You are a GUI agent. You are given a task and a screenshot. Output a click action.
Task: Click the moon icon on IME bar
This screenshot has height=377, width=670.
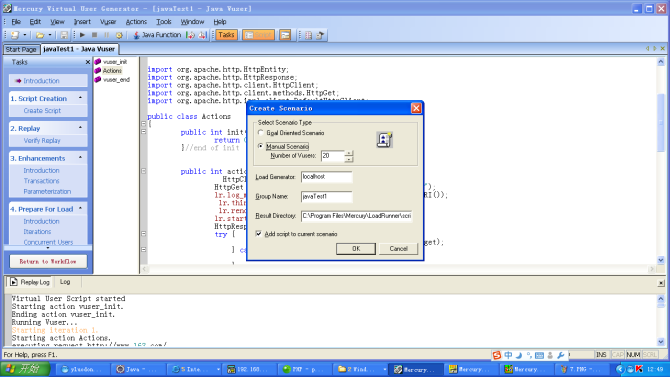[519, 355]
